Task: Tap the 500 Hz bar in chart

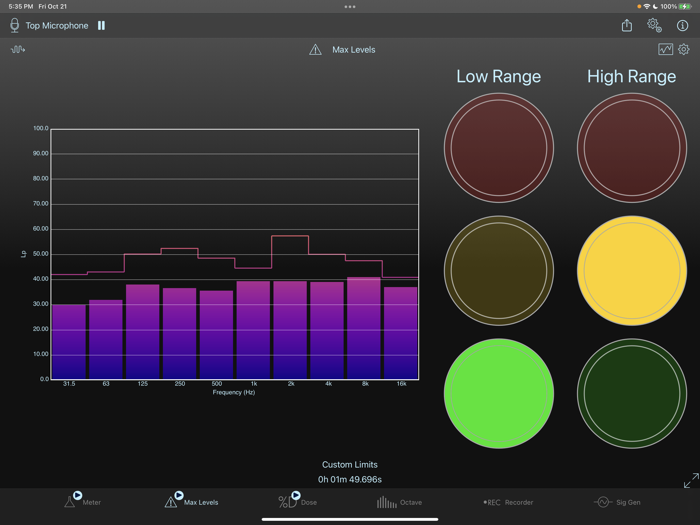Action: [x=217, y=335]
